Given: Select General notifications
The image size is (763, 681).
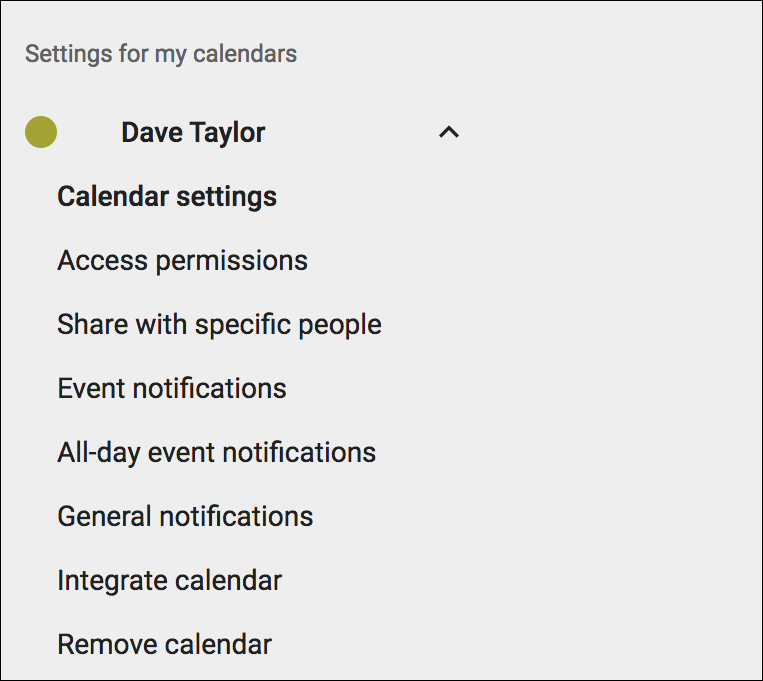Looking at the screenshot, I should tap(185, 517).
